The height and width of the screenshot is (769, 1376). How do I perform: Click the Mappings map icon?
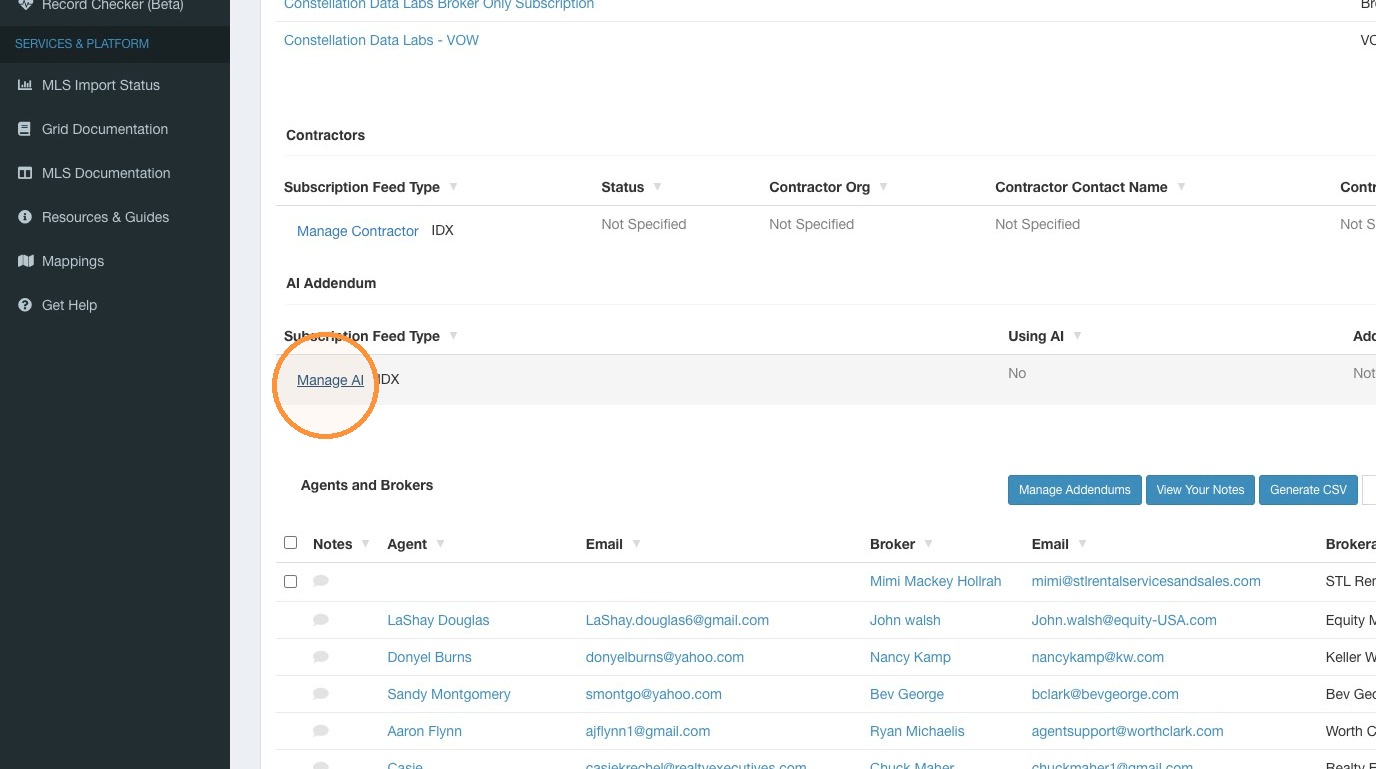tap(25, 261)
